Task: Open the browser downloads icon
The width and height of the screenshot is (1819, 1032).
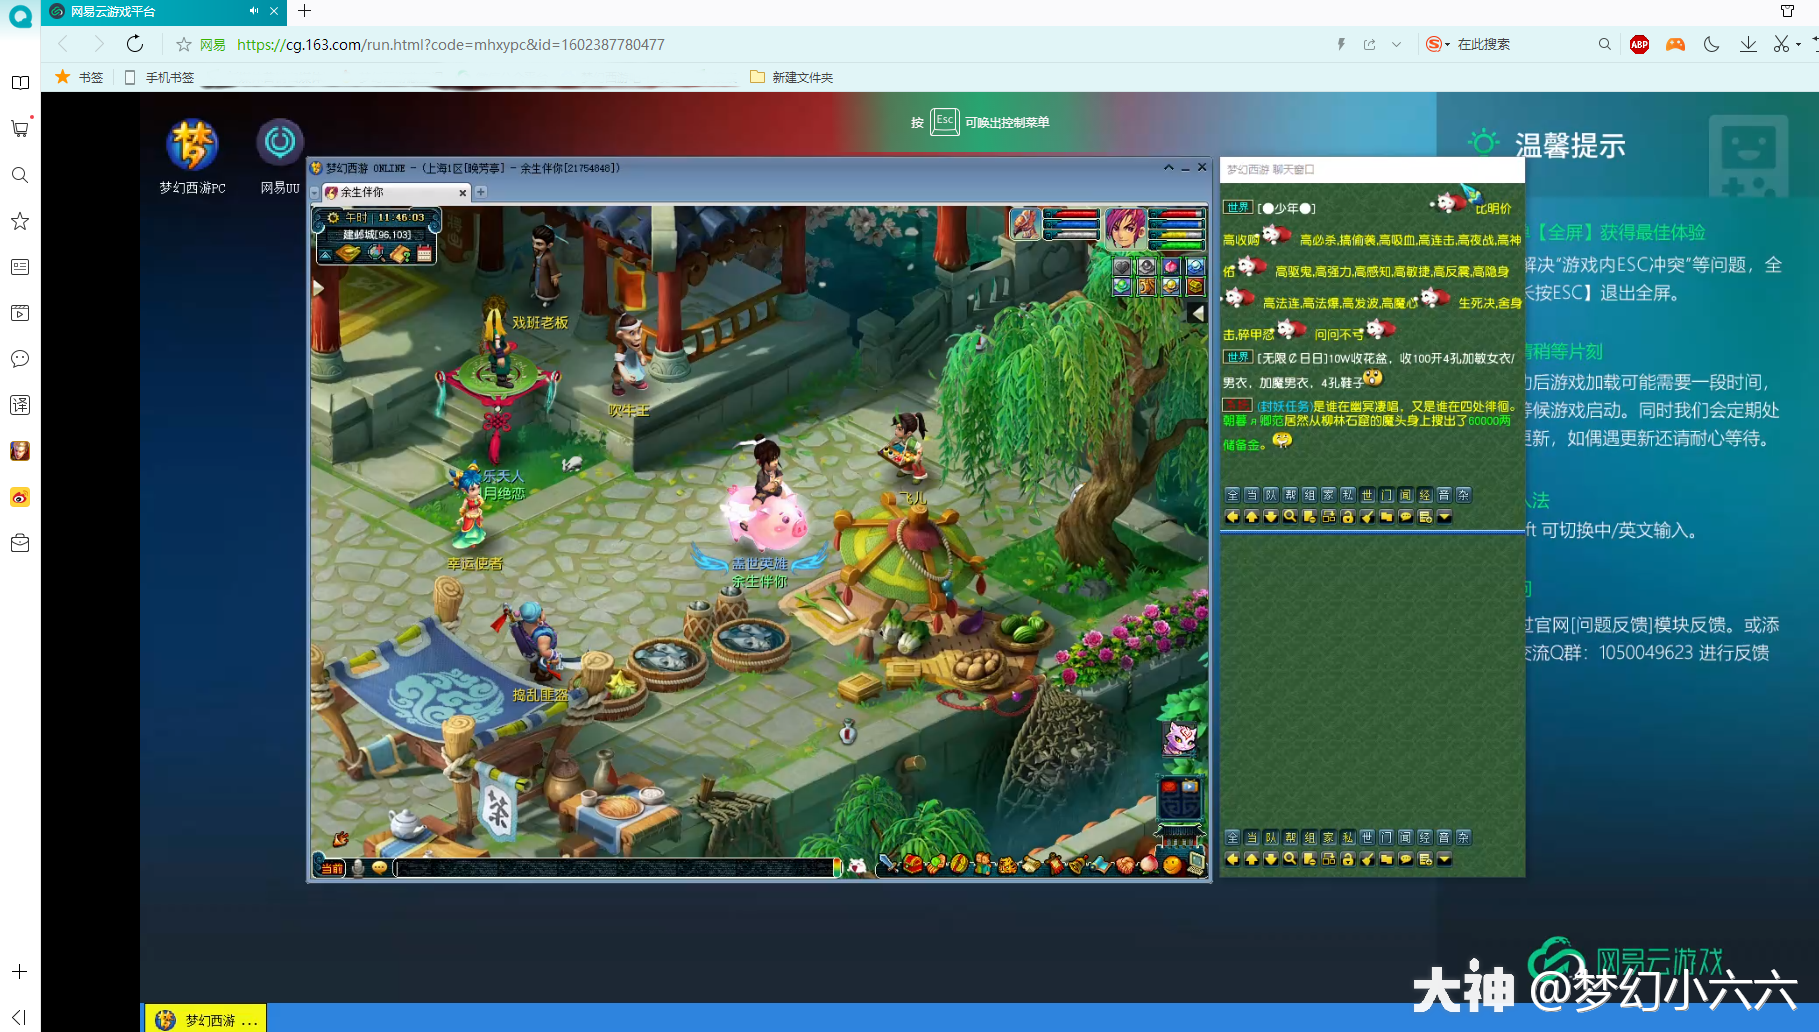Action: click(1748, 44)
